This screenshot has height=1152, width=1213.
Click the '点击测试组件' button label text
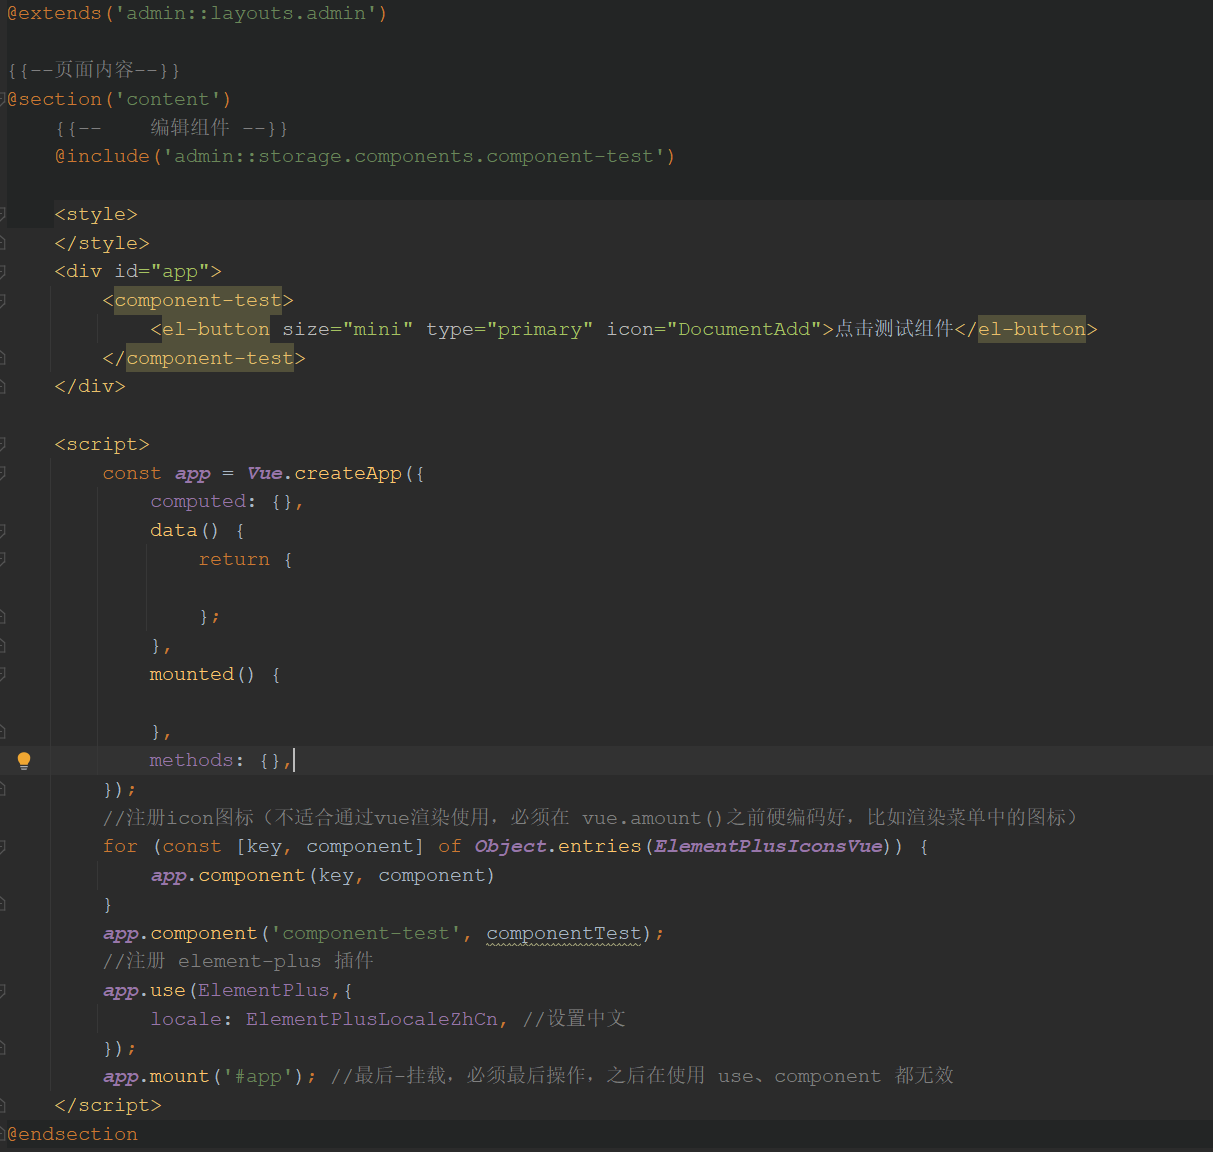coord(894,330)
